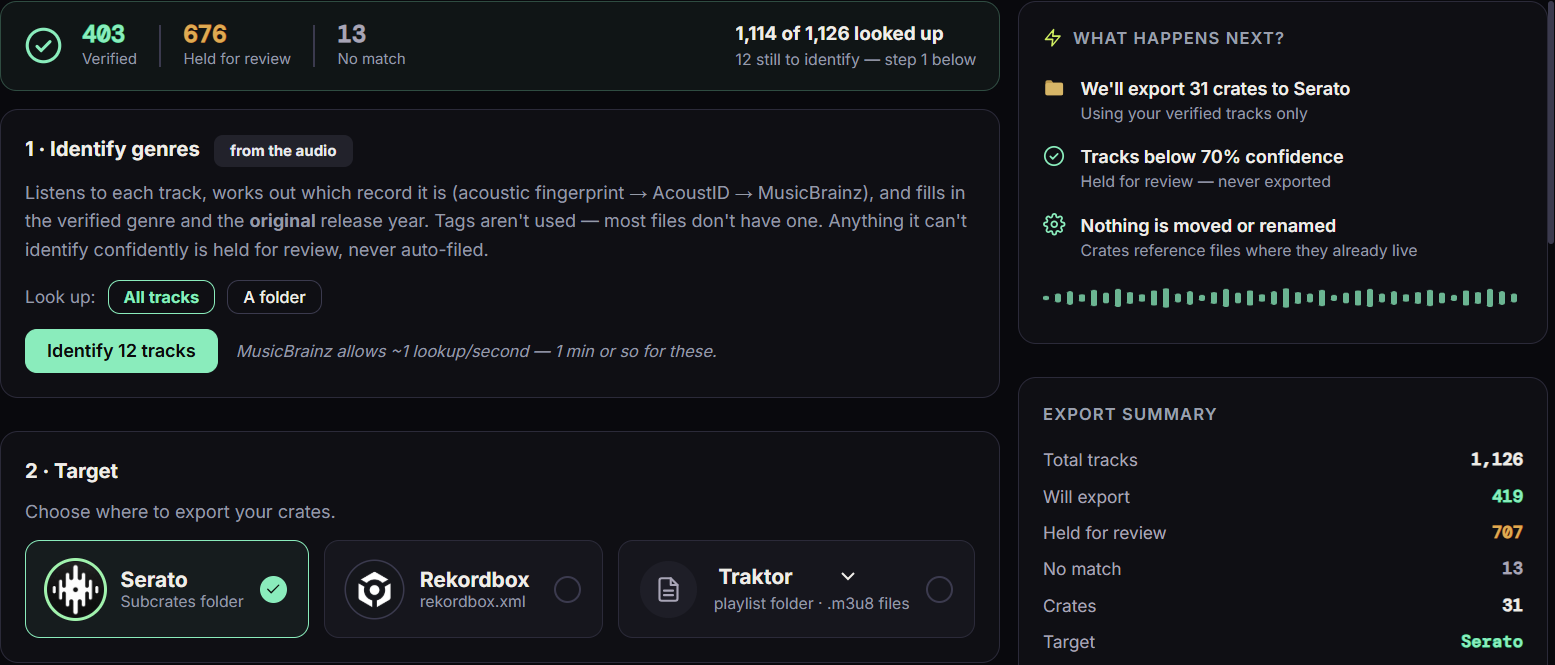This screenshot has width=1555, height=665.
Task: Select the Traktor radio button
Action: click(x=939, y=590)
